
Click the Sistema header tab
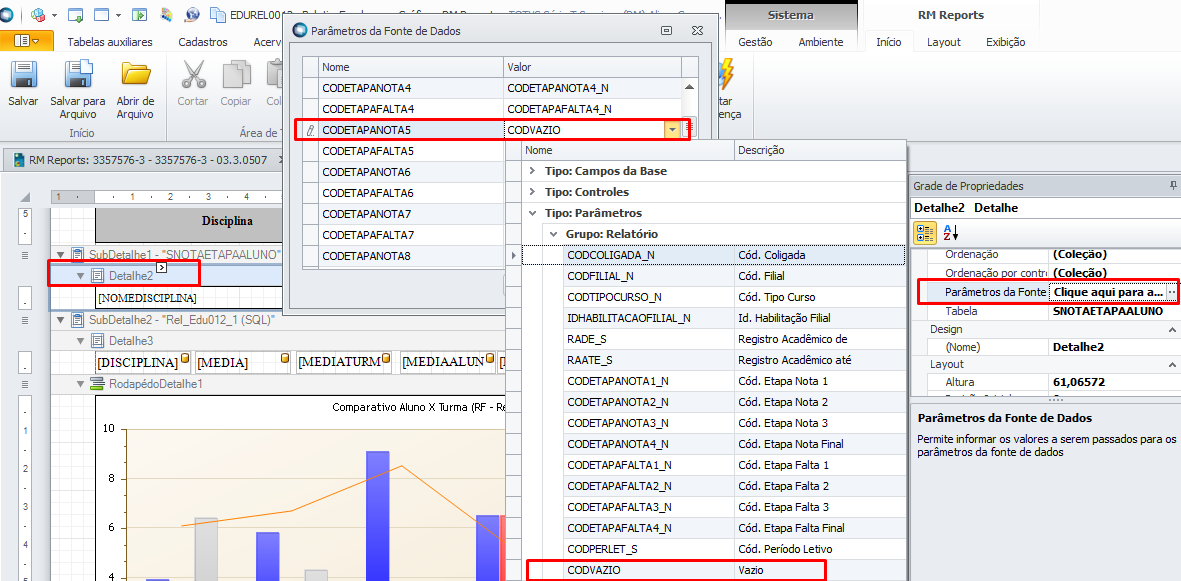(x=791, y=14)
